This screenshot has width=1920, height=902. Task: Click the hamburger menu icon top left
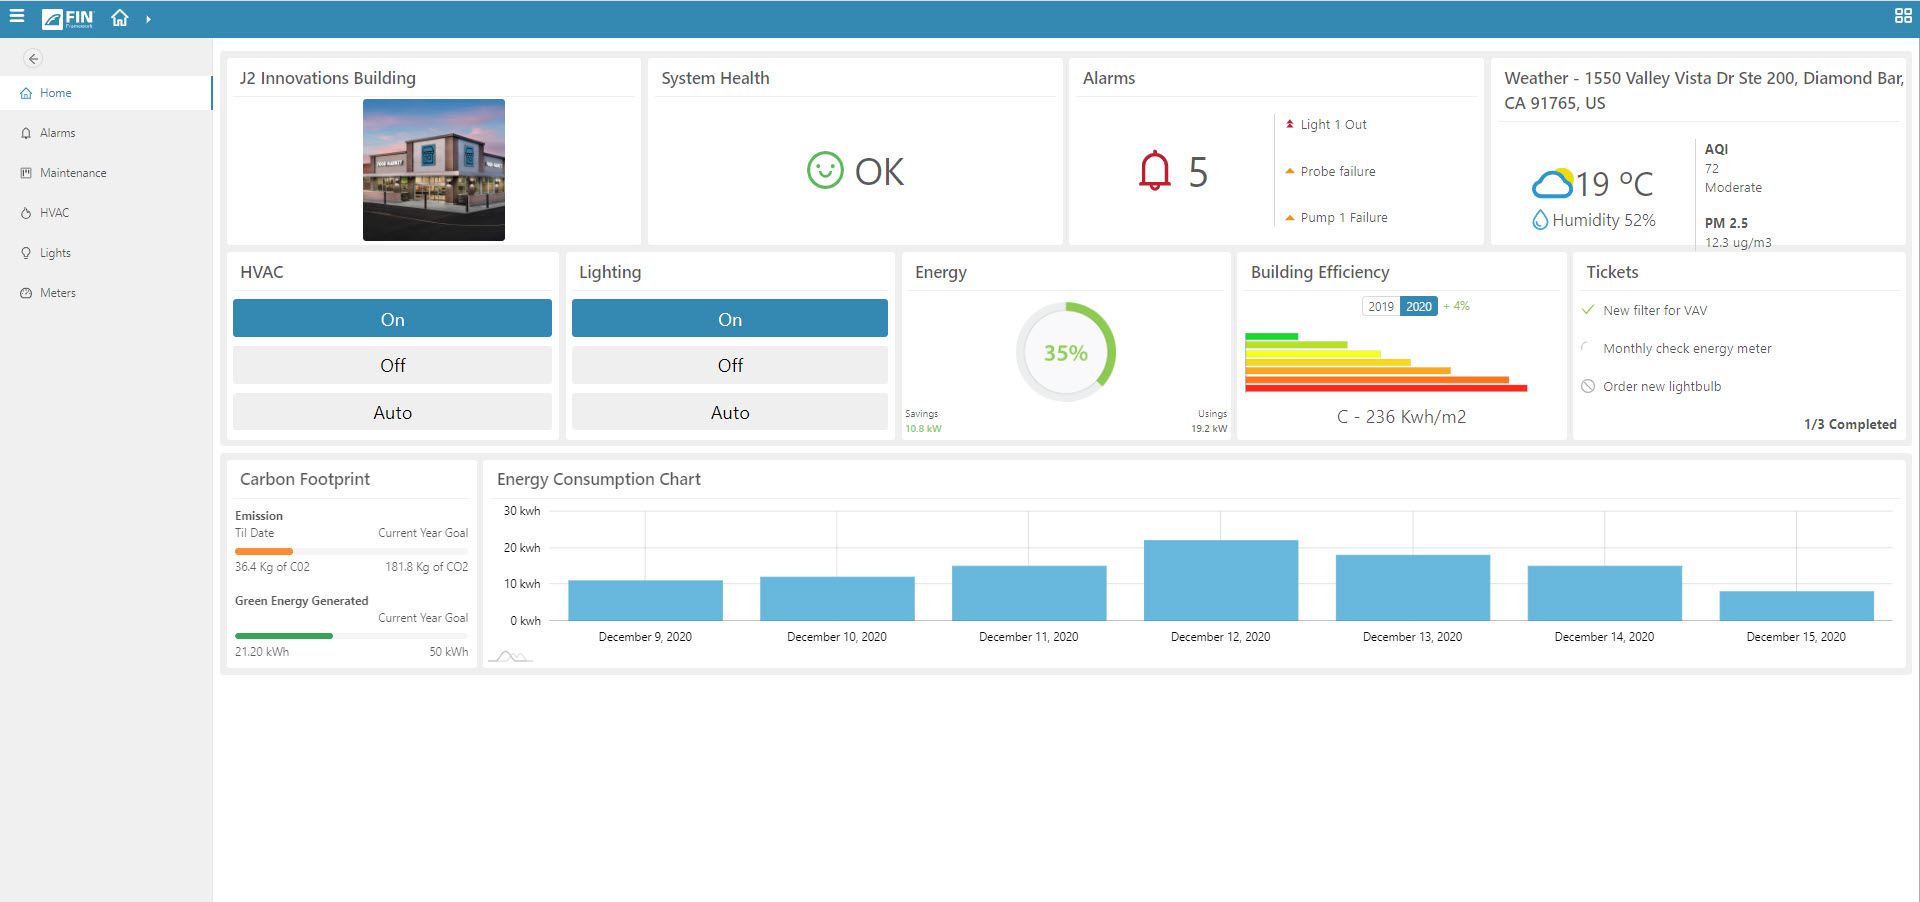point(16,16)
